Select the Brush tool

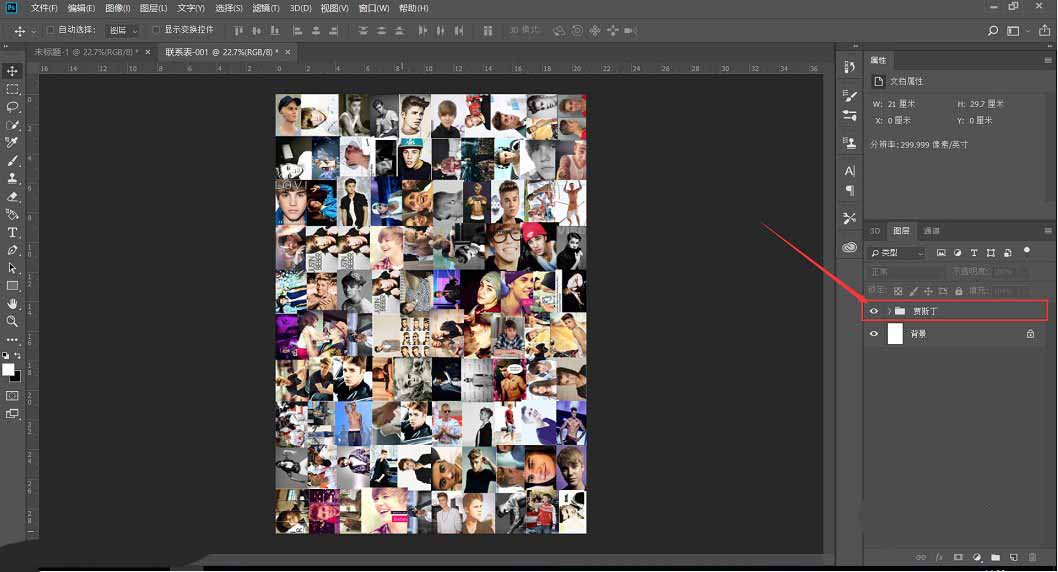click(x=12, y=161)
